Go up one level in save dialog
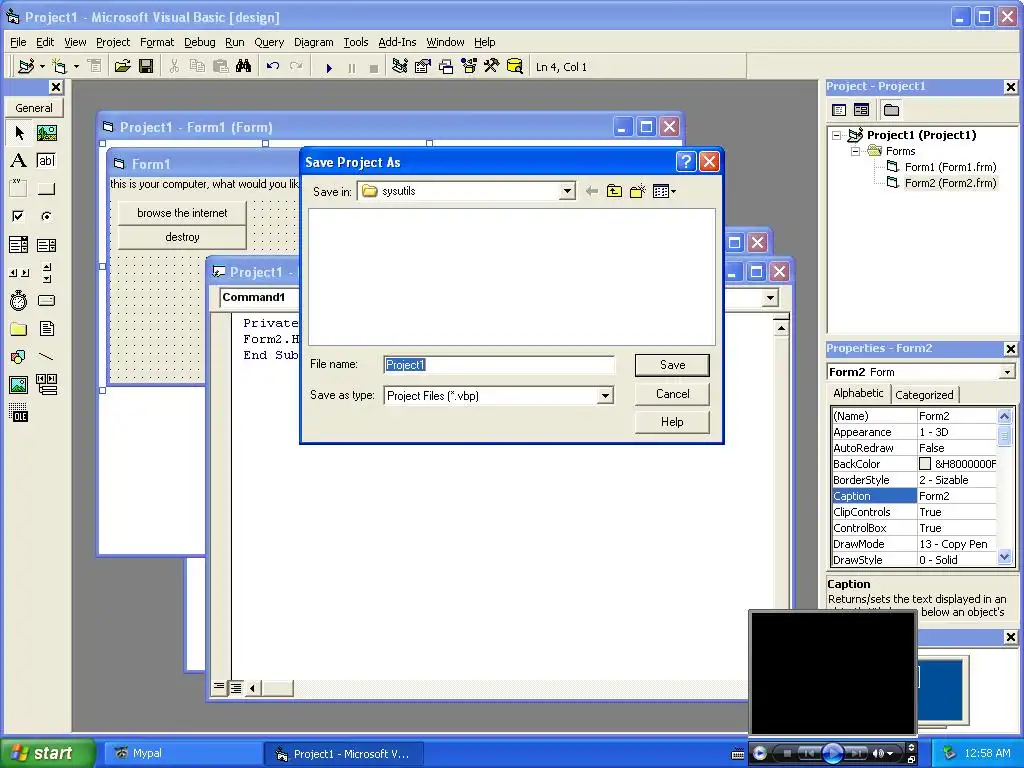The width and height of the screenshot is (1024, 768). [614, 191]
